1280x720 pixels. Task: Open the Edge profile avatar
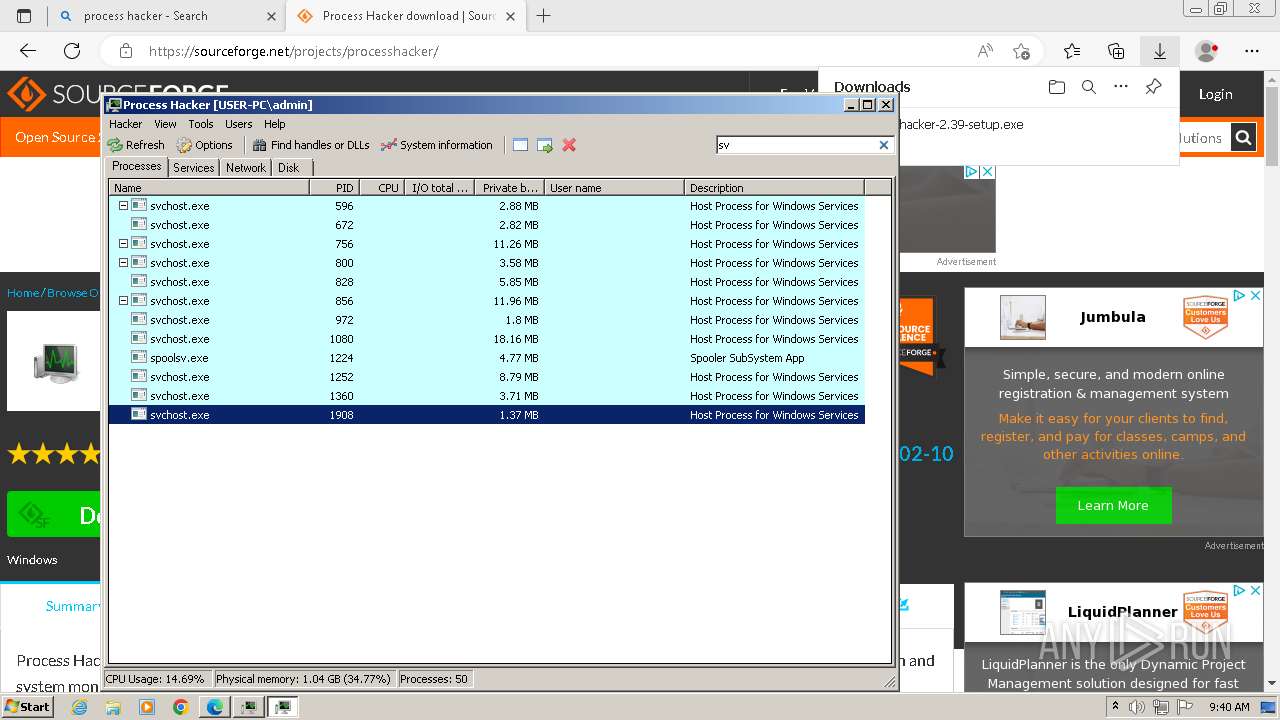[x=1207, y=51]
